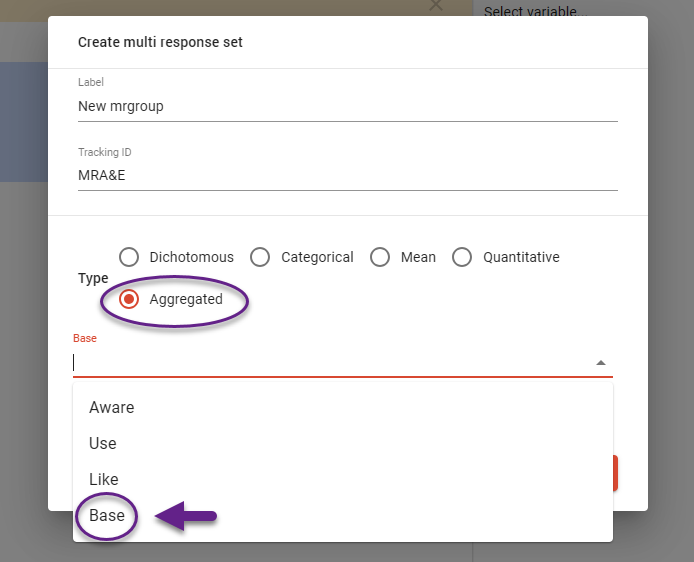Select Base option in the dropdown list

107,516
